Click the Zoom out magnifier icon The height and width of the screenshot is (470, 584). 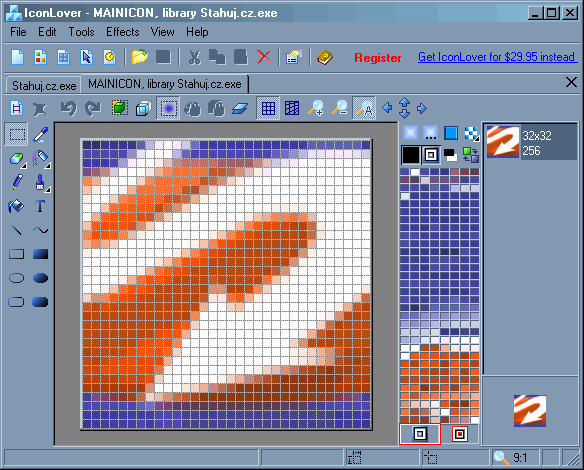[x=340, y=108]
